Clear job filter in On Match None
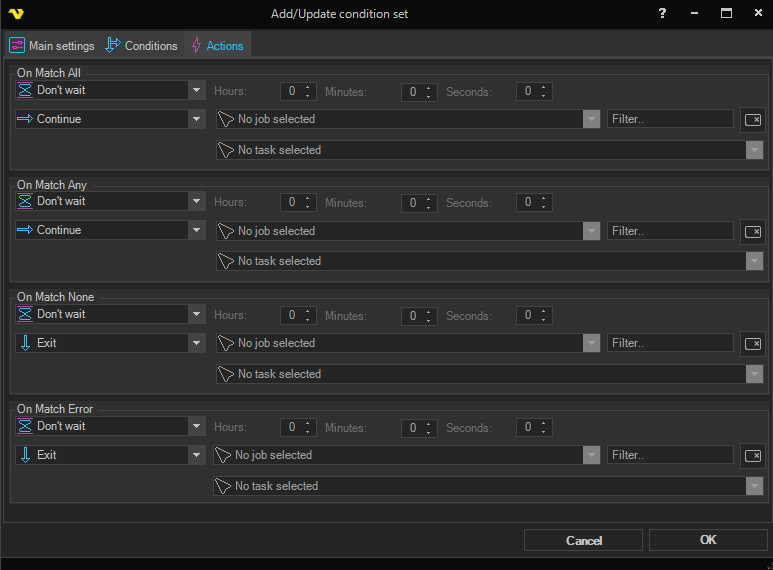 coord(752,344)
